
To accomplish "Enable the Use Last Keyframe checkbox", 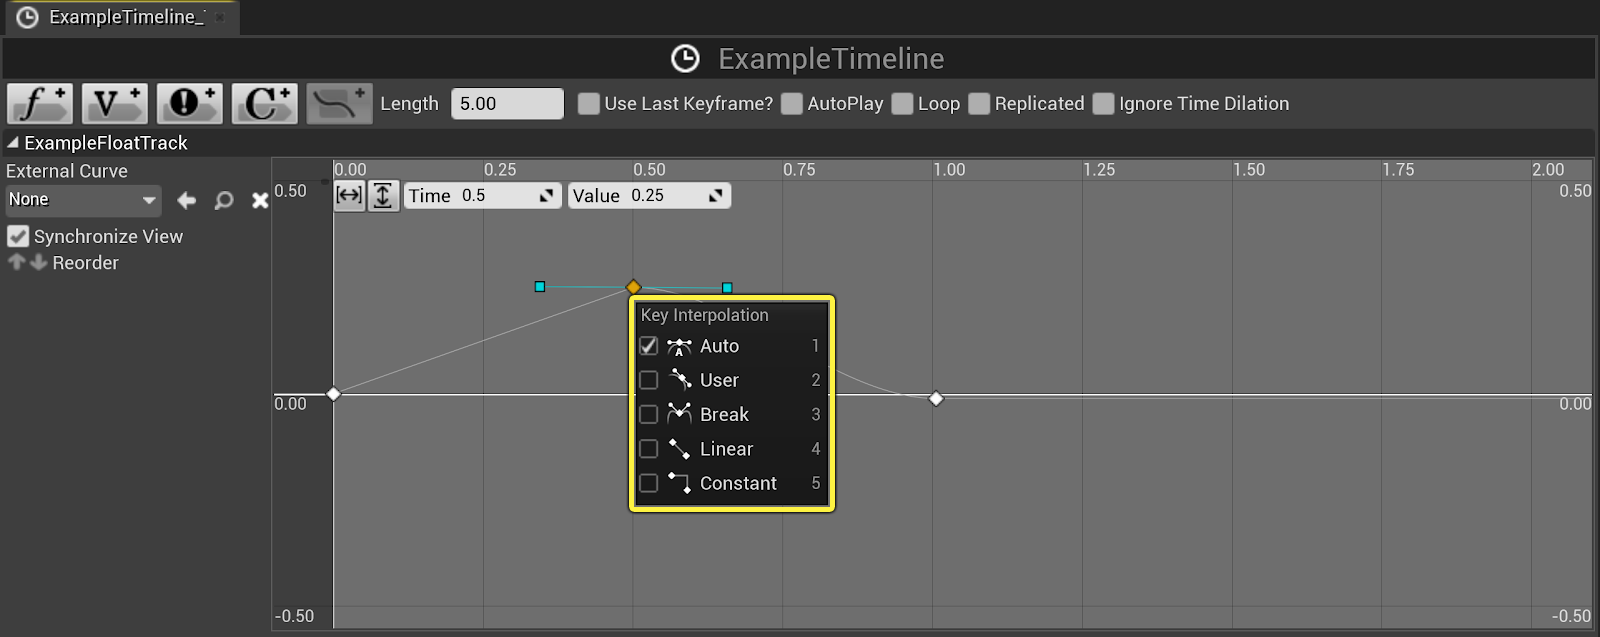I will click(x=589, y=104).
